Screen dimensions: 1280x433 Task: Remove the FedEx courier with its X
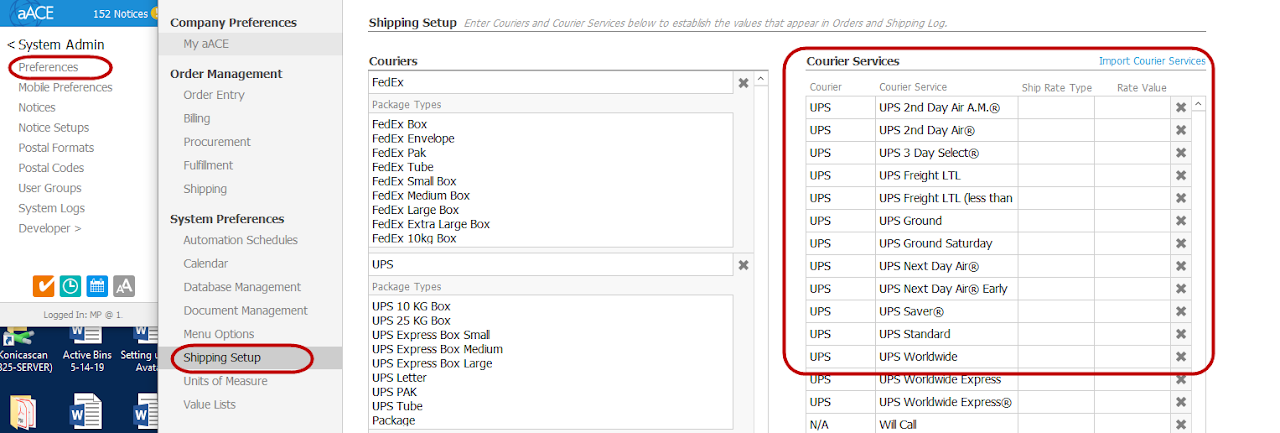(x=743, y=83)
